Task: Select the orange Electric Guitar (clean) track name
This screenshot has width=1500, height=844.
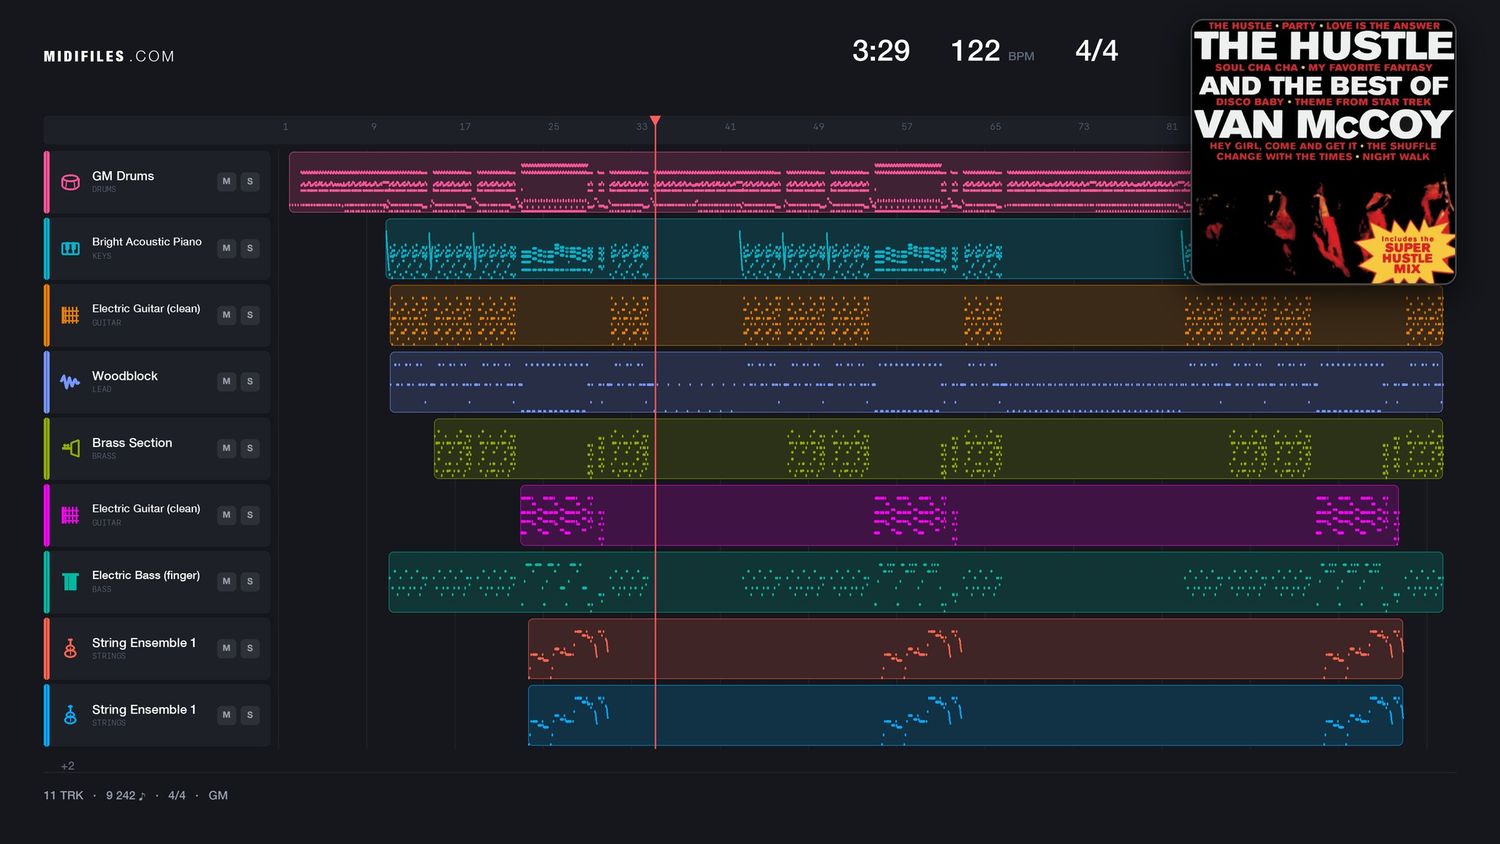Action: pos(146,309)
